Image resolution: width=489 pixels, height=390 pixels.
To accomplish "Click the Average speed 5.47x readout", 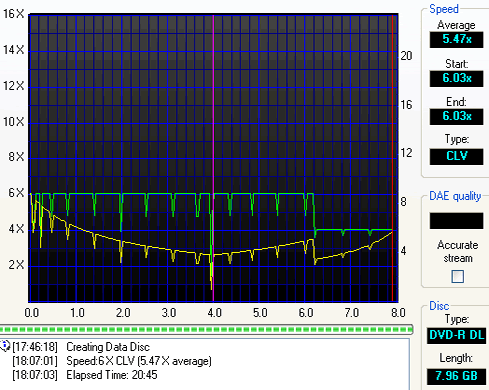I will [456, 39].
